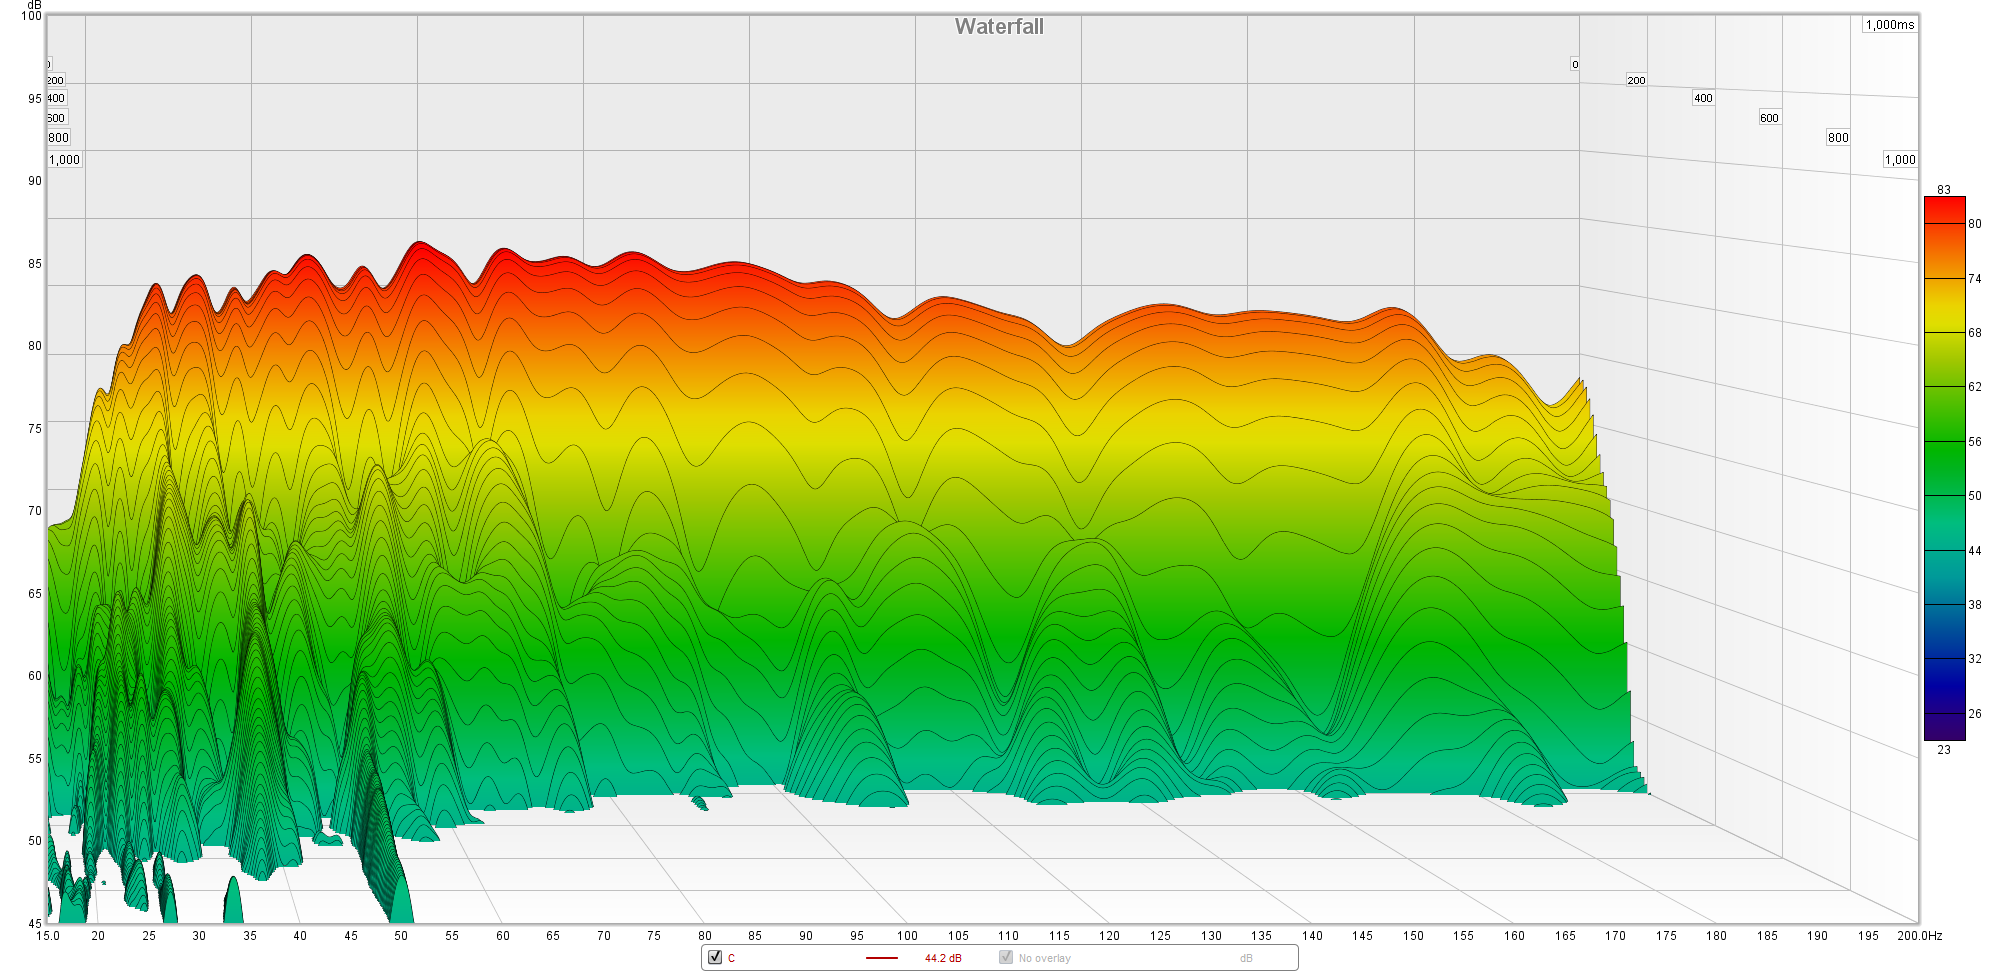Click the 83 maximum value above color scale
Screen dimensions: 2000x972
pyautogui.click(x=1944, y=189)
